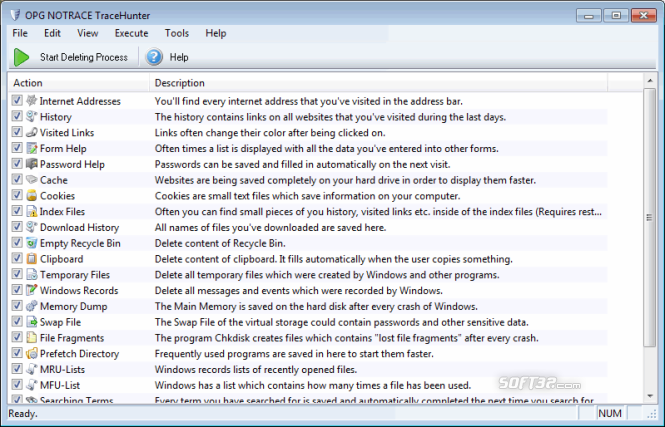This screenshot has width=665, height=427.
Task: Select the File Fragments row text
Action: 72,338
